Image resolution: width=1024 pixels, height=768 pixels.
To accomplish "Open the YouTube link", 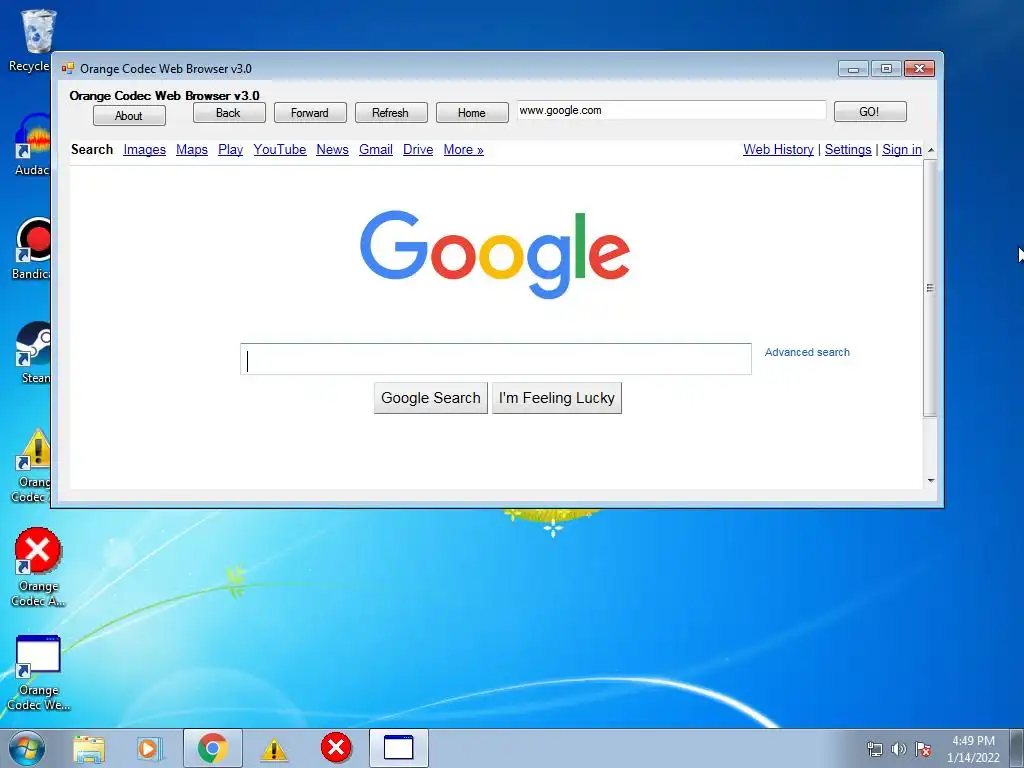I will point(280,150).
